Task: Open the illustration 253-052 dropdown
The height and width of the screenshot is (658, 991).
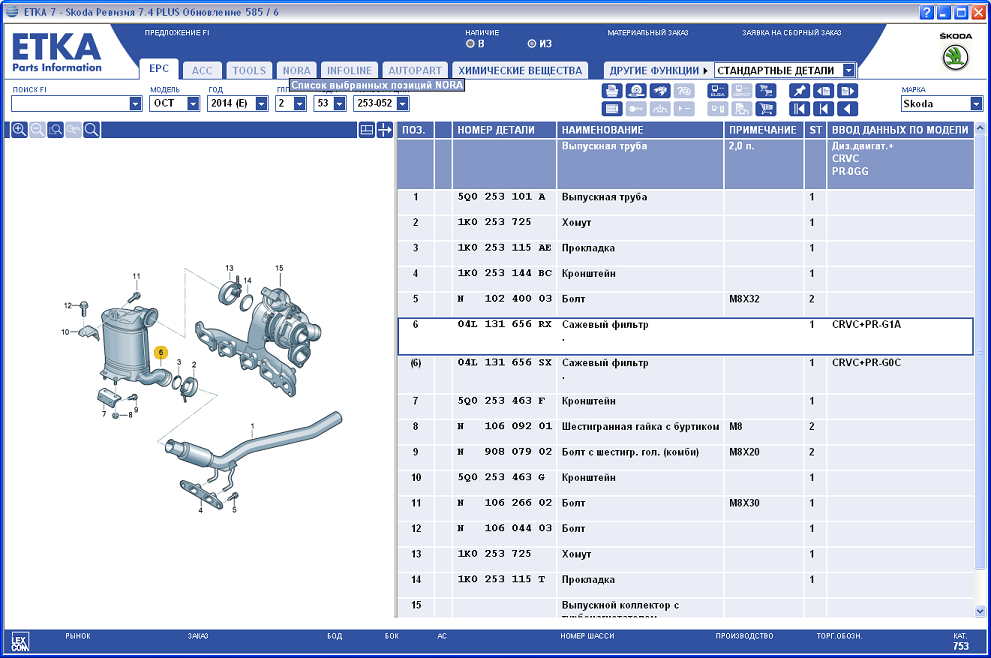Action: (x=403, y=104)
